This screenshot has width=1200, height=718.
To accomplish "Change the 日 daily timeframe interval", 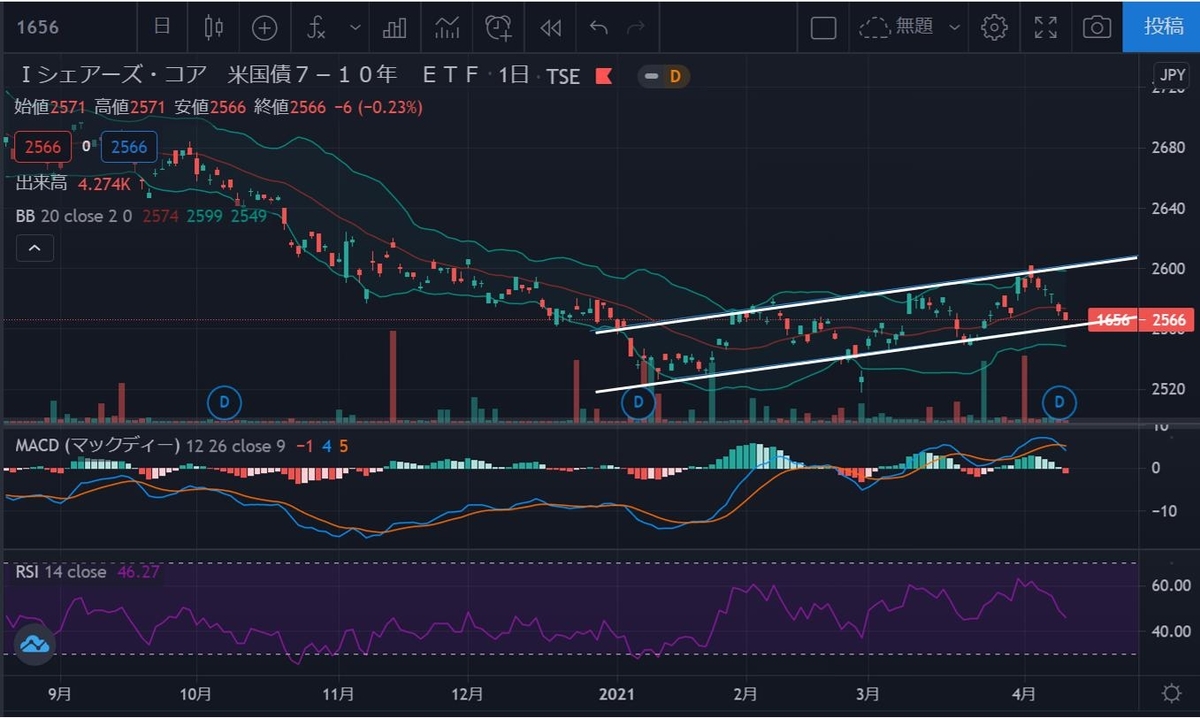I will click(x=162, y=27).
